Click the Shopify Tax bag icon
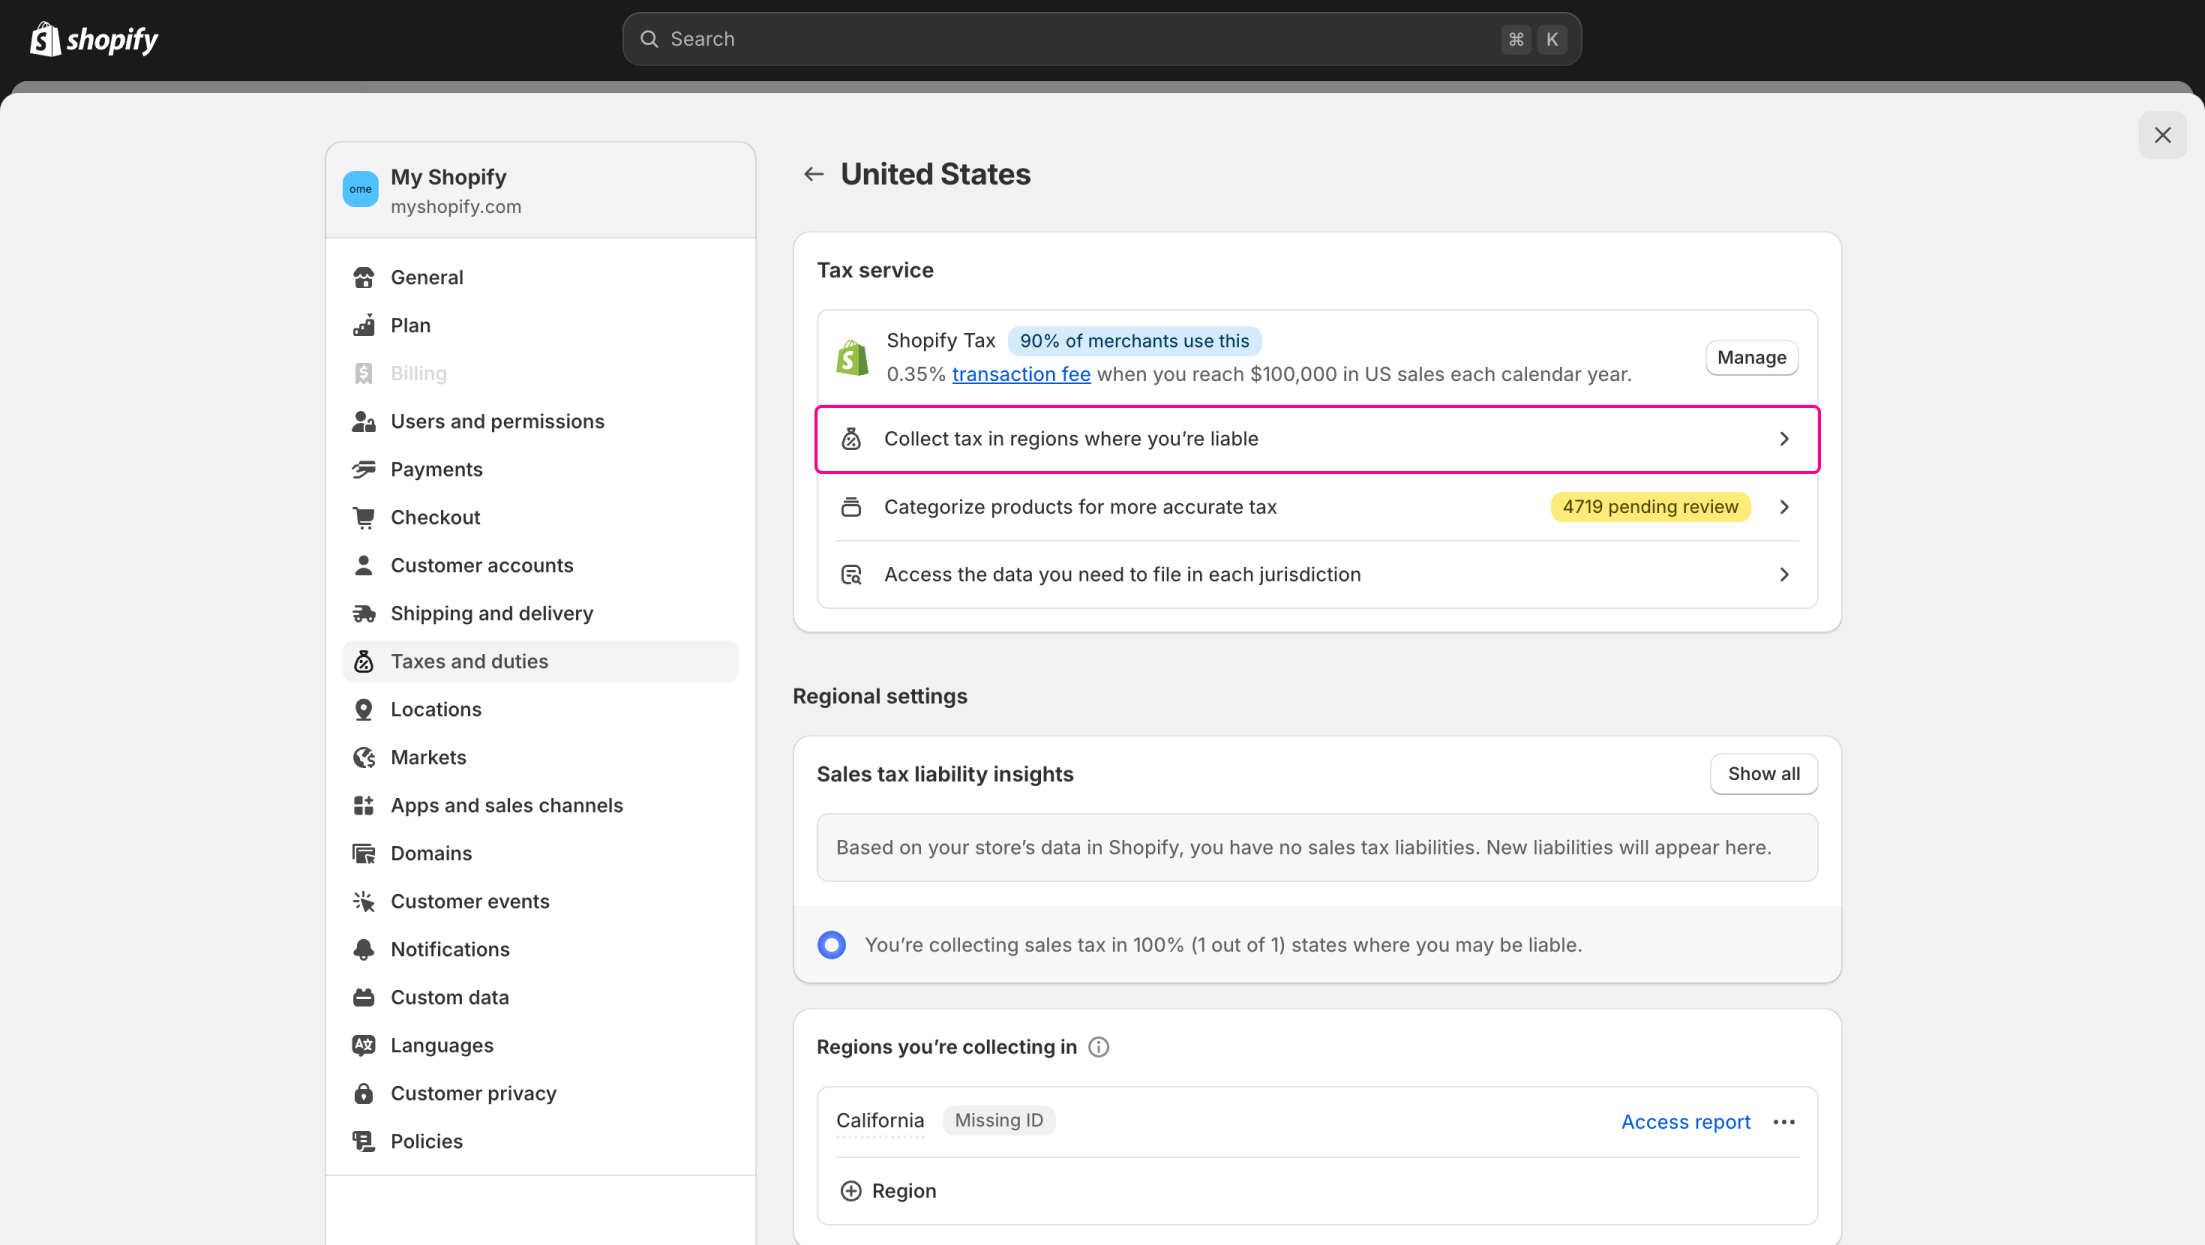 tap(852, 357)
